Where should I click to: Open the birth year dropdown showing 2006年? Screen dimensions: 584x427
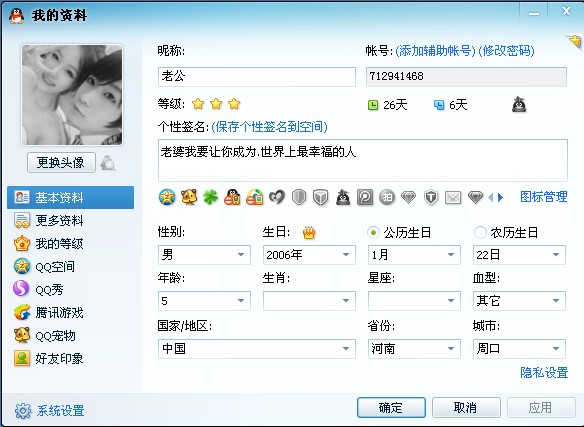(x=309, y=255)
